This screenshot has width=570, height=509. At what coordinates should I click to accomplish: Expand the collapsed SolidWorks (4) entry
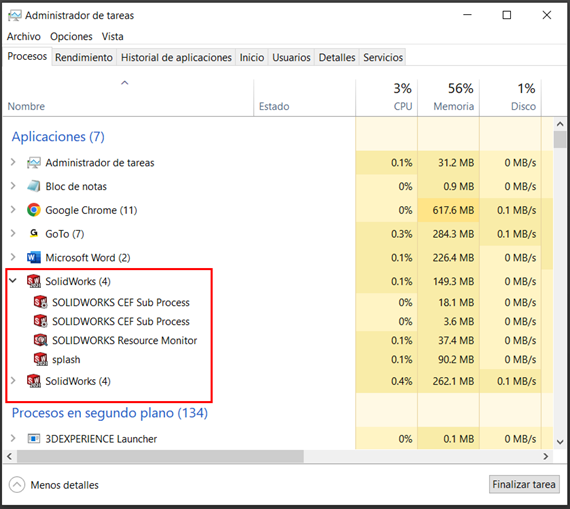13,381
